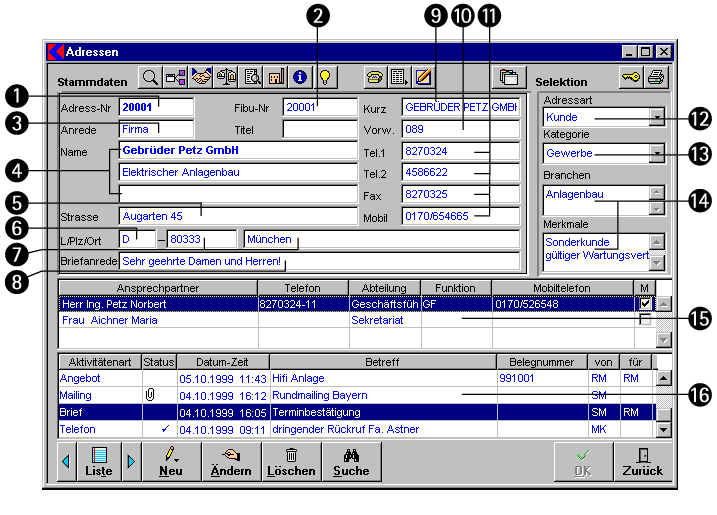The image size is (717, 515).
Task: Click the light bulb icon
Action: pos(324,77)
